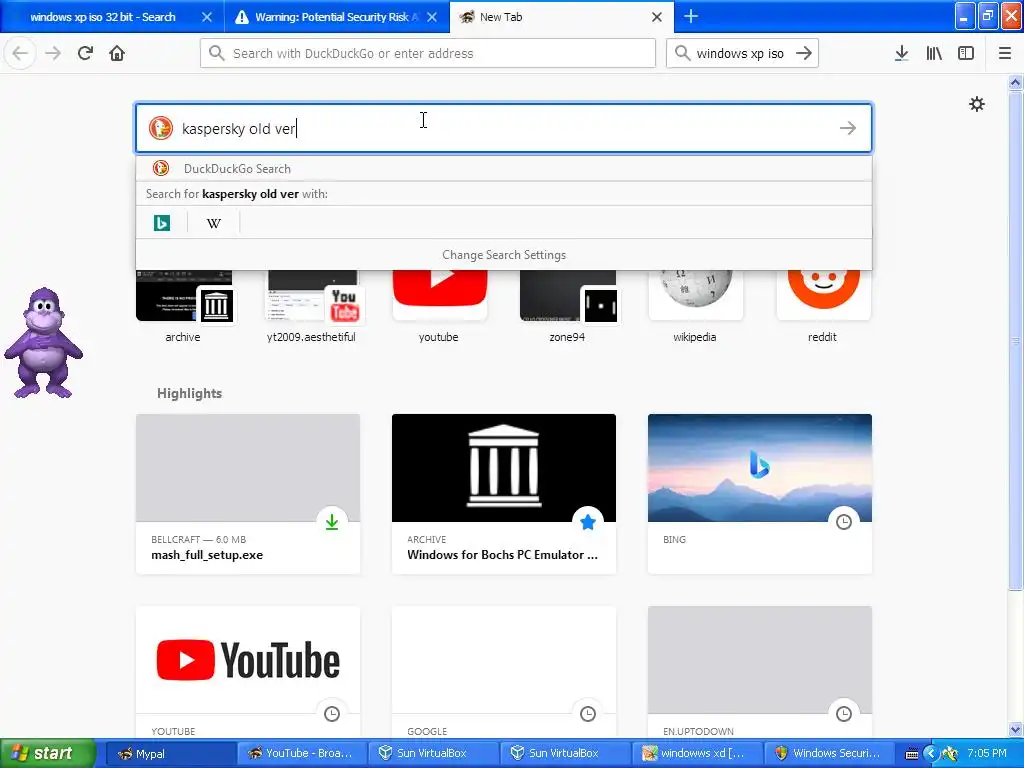Screen dimensions: 1024x768
Task: Open the archive top site tile
Action: tap(183, 307)
